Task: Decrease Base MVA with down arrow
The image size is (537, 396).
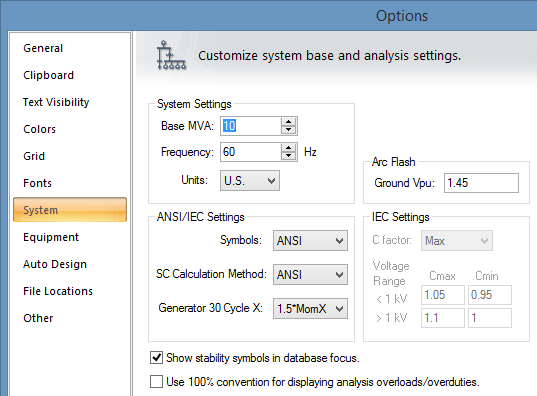Action: [x=288, y=130]
